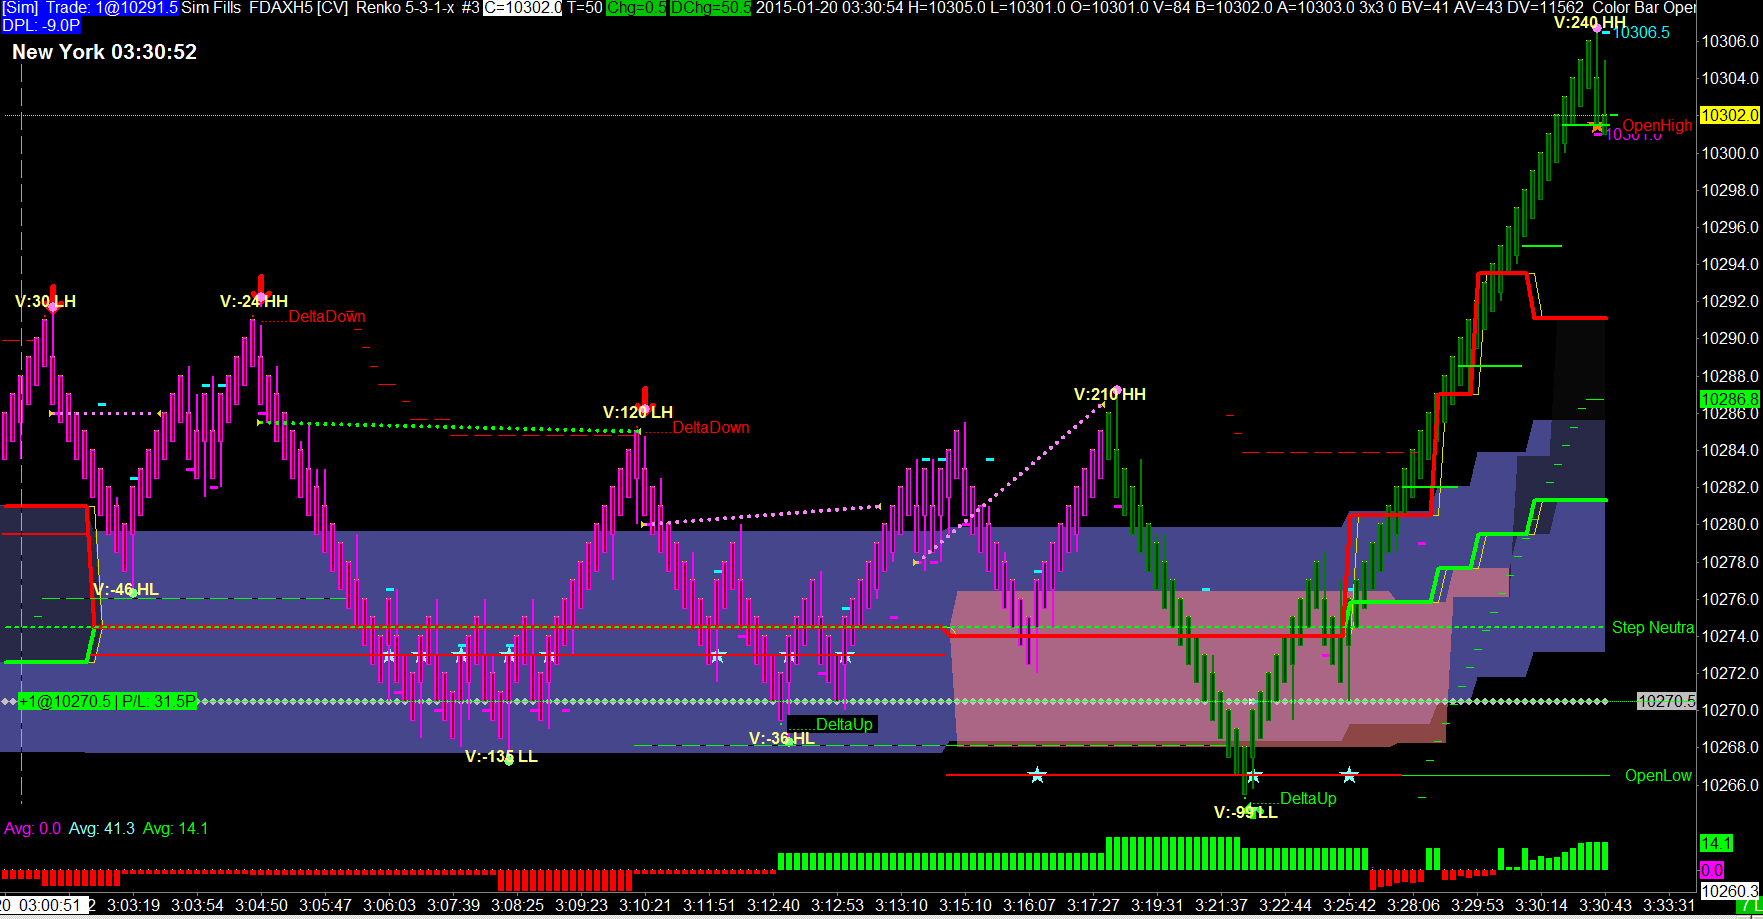Click the 10280.0 price axis label
This screenshot has height=919, width=1763.
coord(1730,524)
